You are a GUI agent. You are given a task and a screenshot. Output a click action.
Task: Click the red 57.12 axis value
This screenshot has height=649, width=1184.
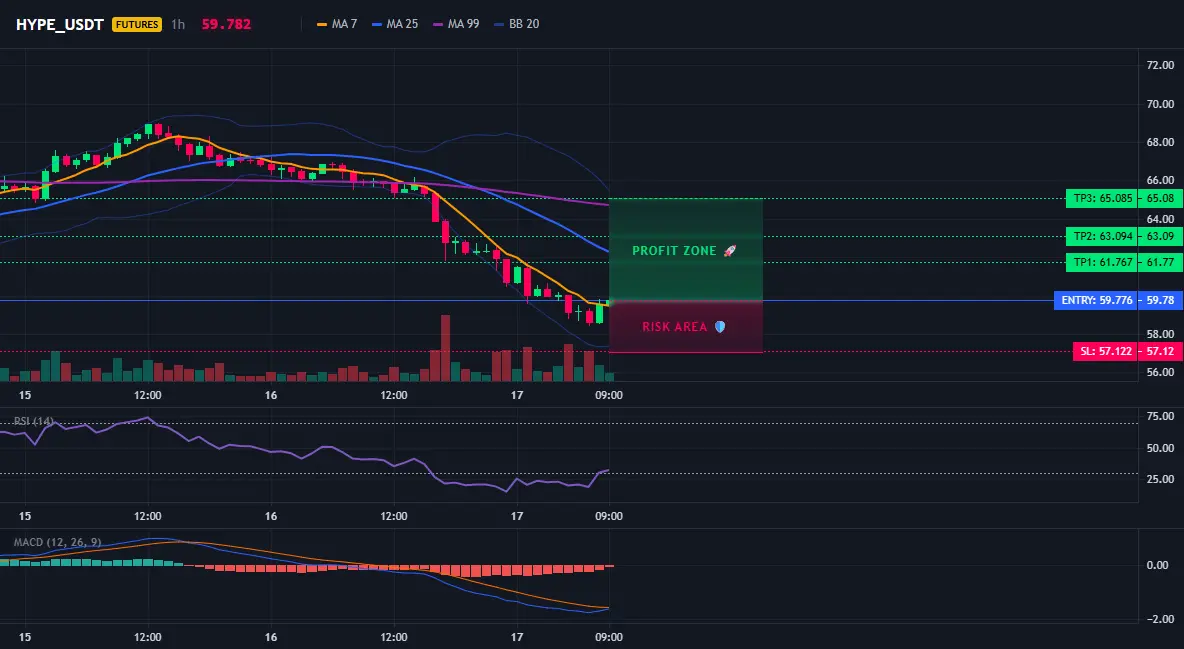click(1161, 352)
